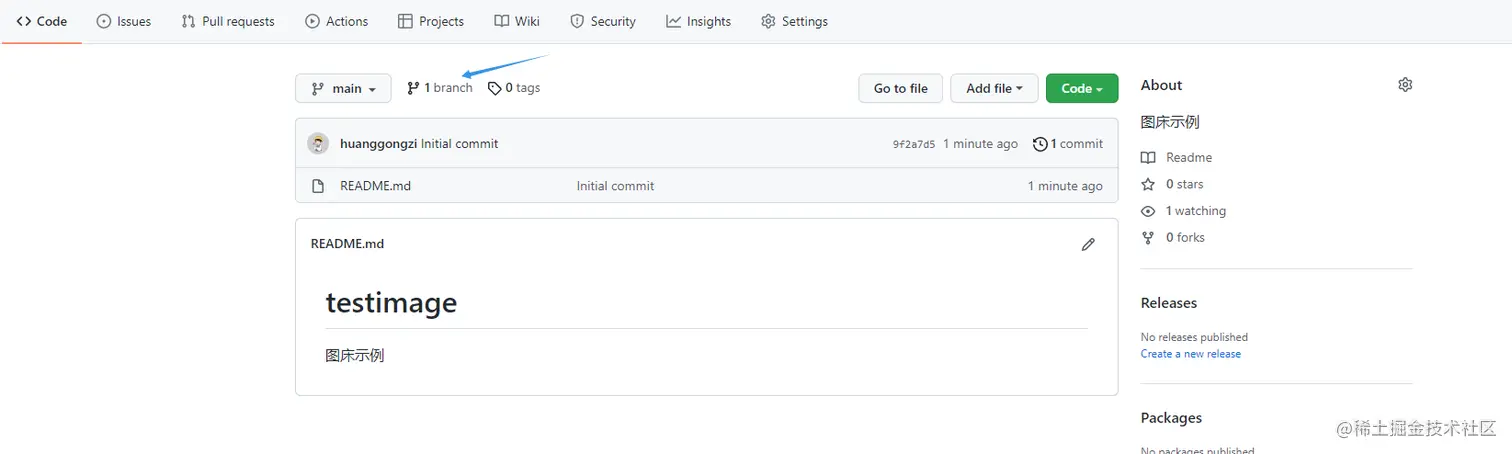Image resolution: width=1512 pixels, height=454 pixels.
Task: Click the testimage heading in README
Action: [391, 302]
